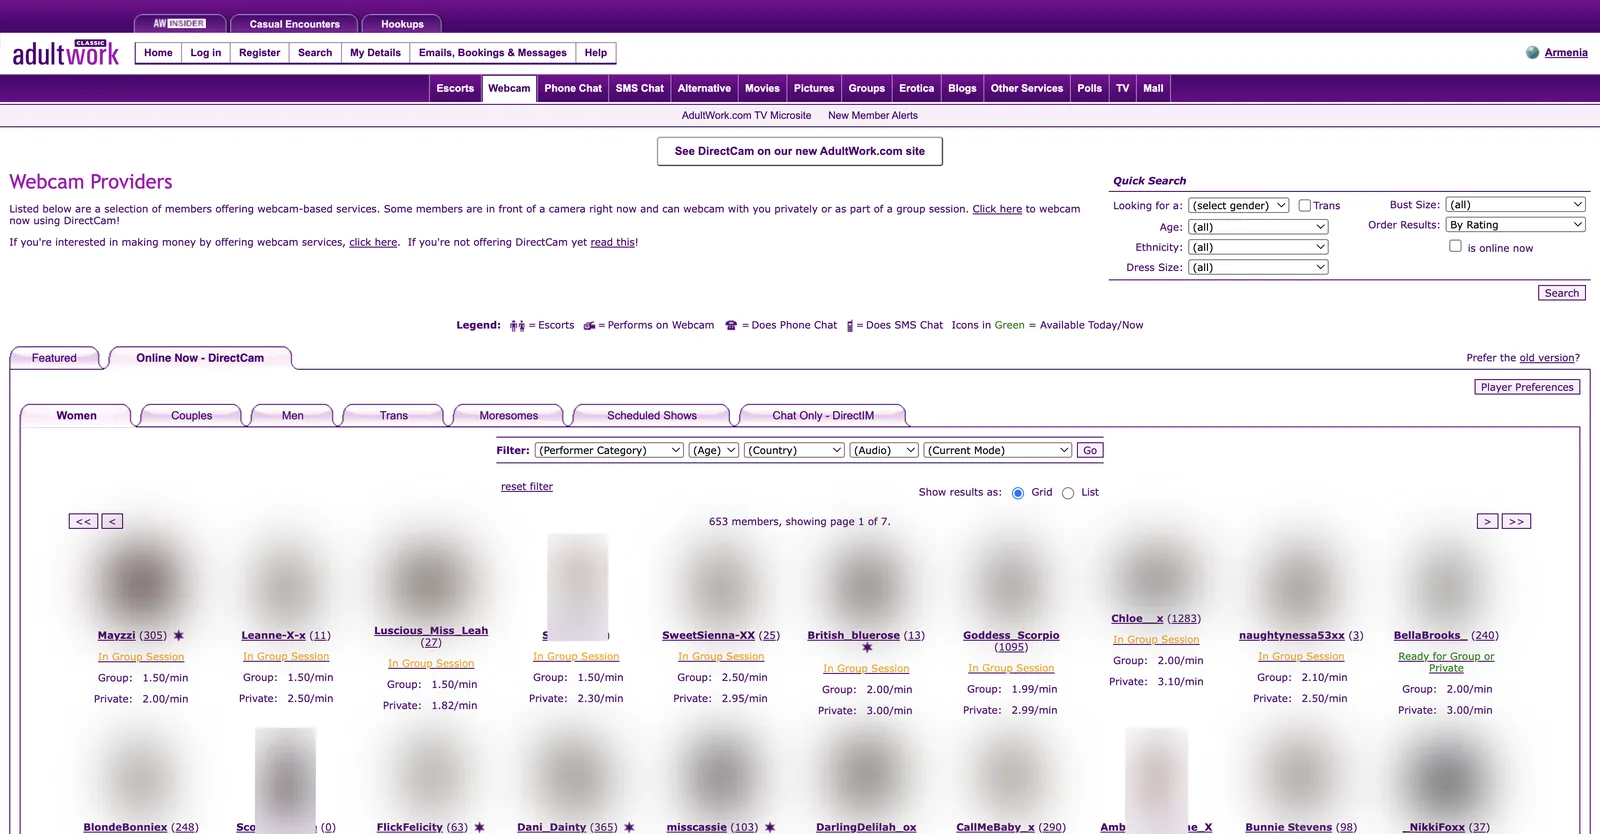
Task: Open the Chat Only - DirectIM tab
Action: coord(823,416)
